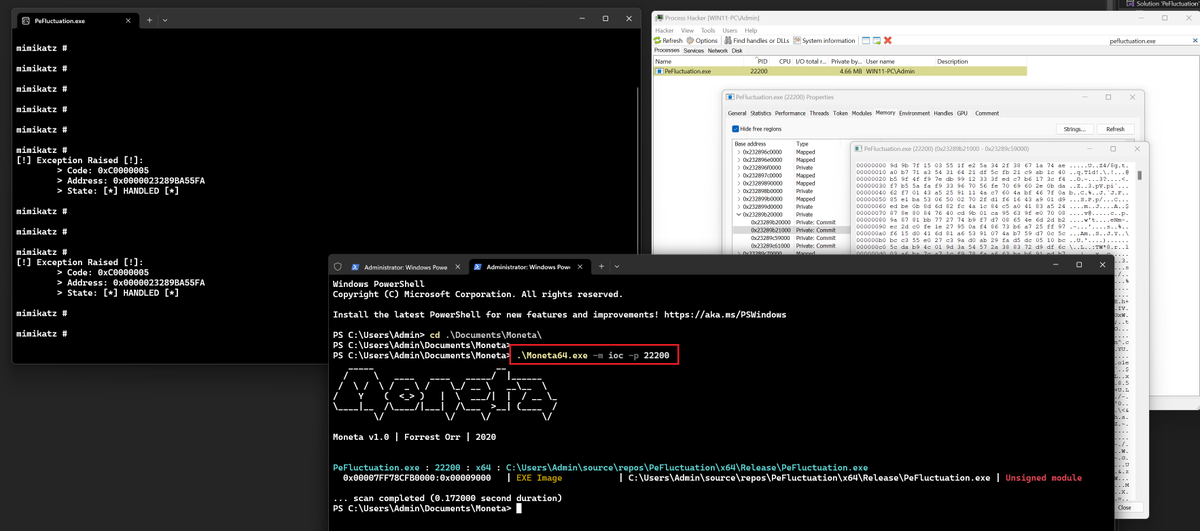Open the Token tab in Properties
Screen dimensions: 1200x531
[841, 113]
